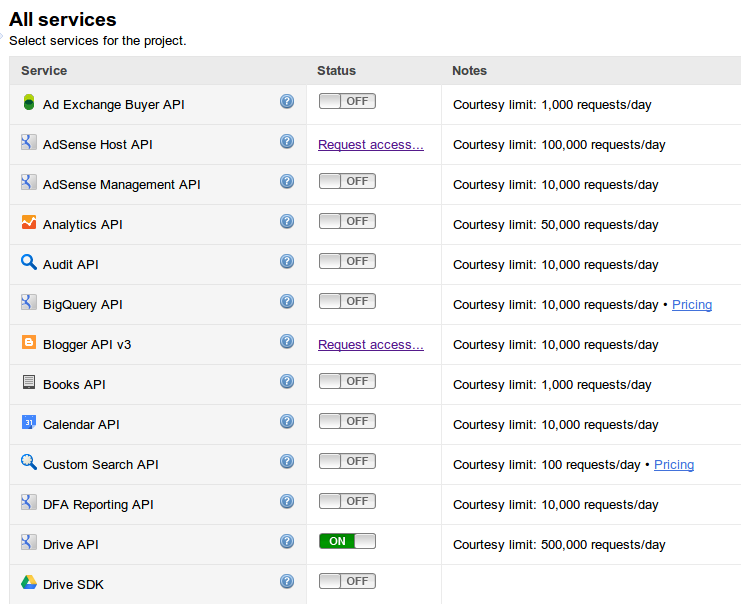This screenshot has height=604, width=741.
Task: Open help for Calendar API
Action: [x=287, y=421]
